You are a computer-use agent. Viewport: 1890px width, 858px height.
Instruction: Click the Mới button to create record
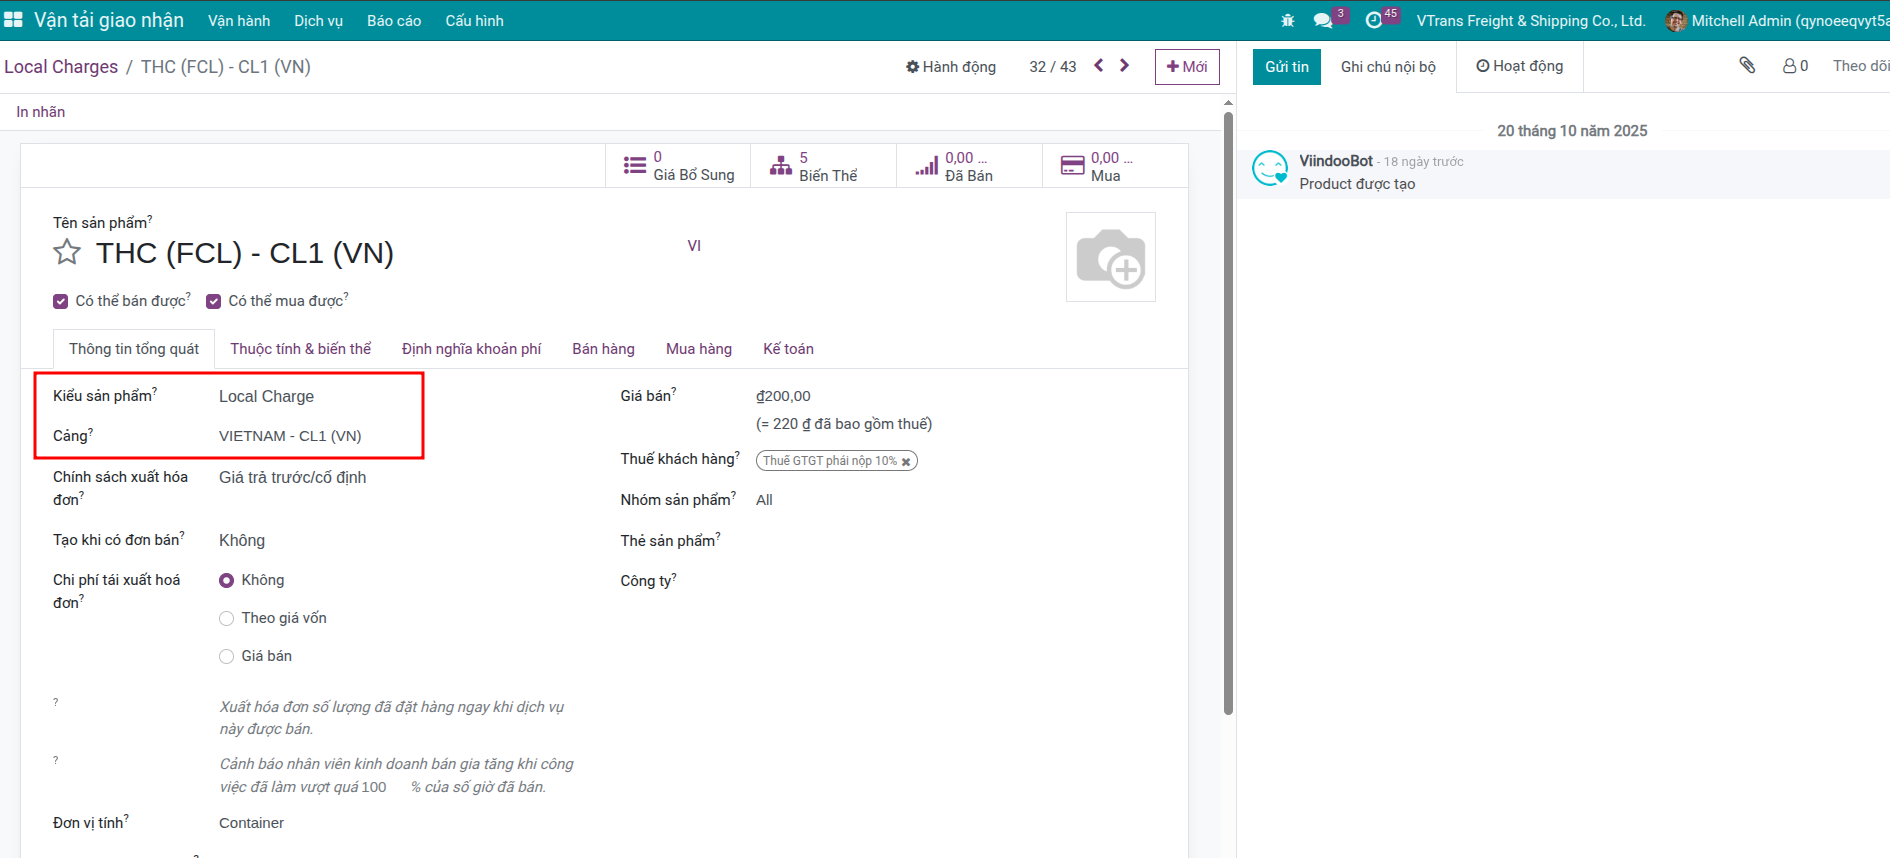[1187, 67]
